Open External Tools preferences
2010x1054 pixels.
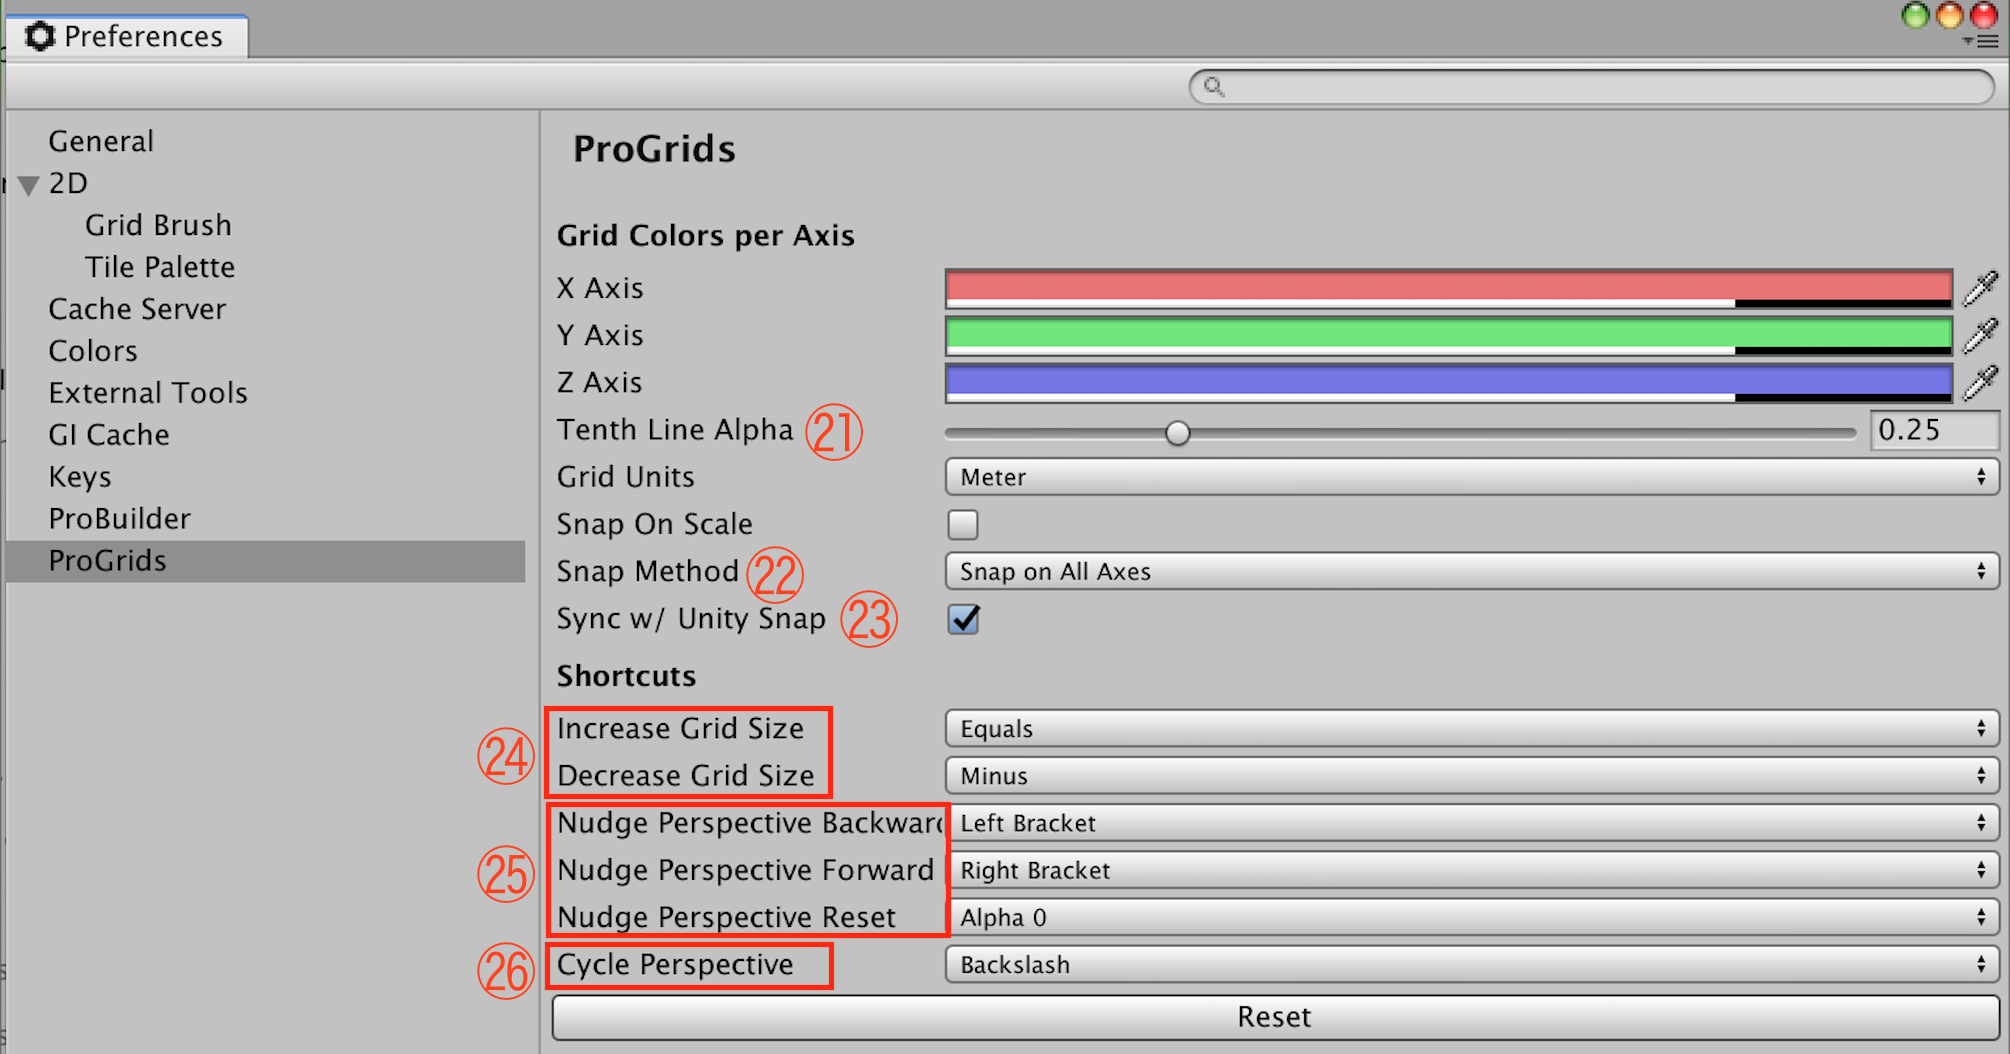tap(148, 393)
